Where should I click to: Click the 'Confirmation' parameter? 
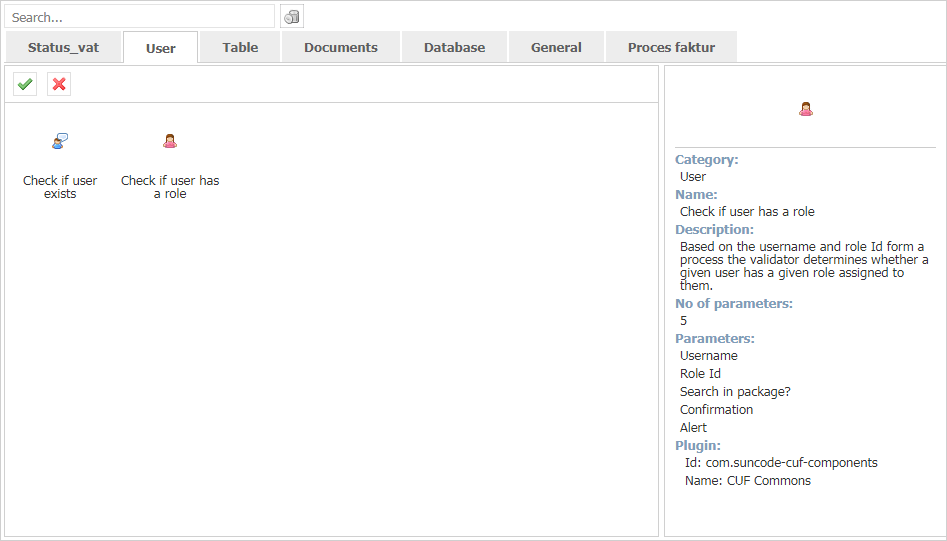point(716,409)
